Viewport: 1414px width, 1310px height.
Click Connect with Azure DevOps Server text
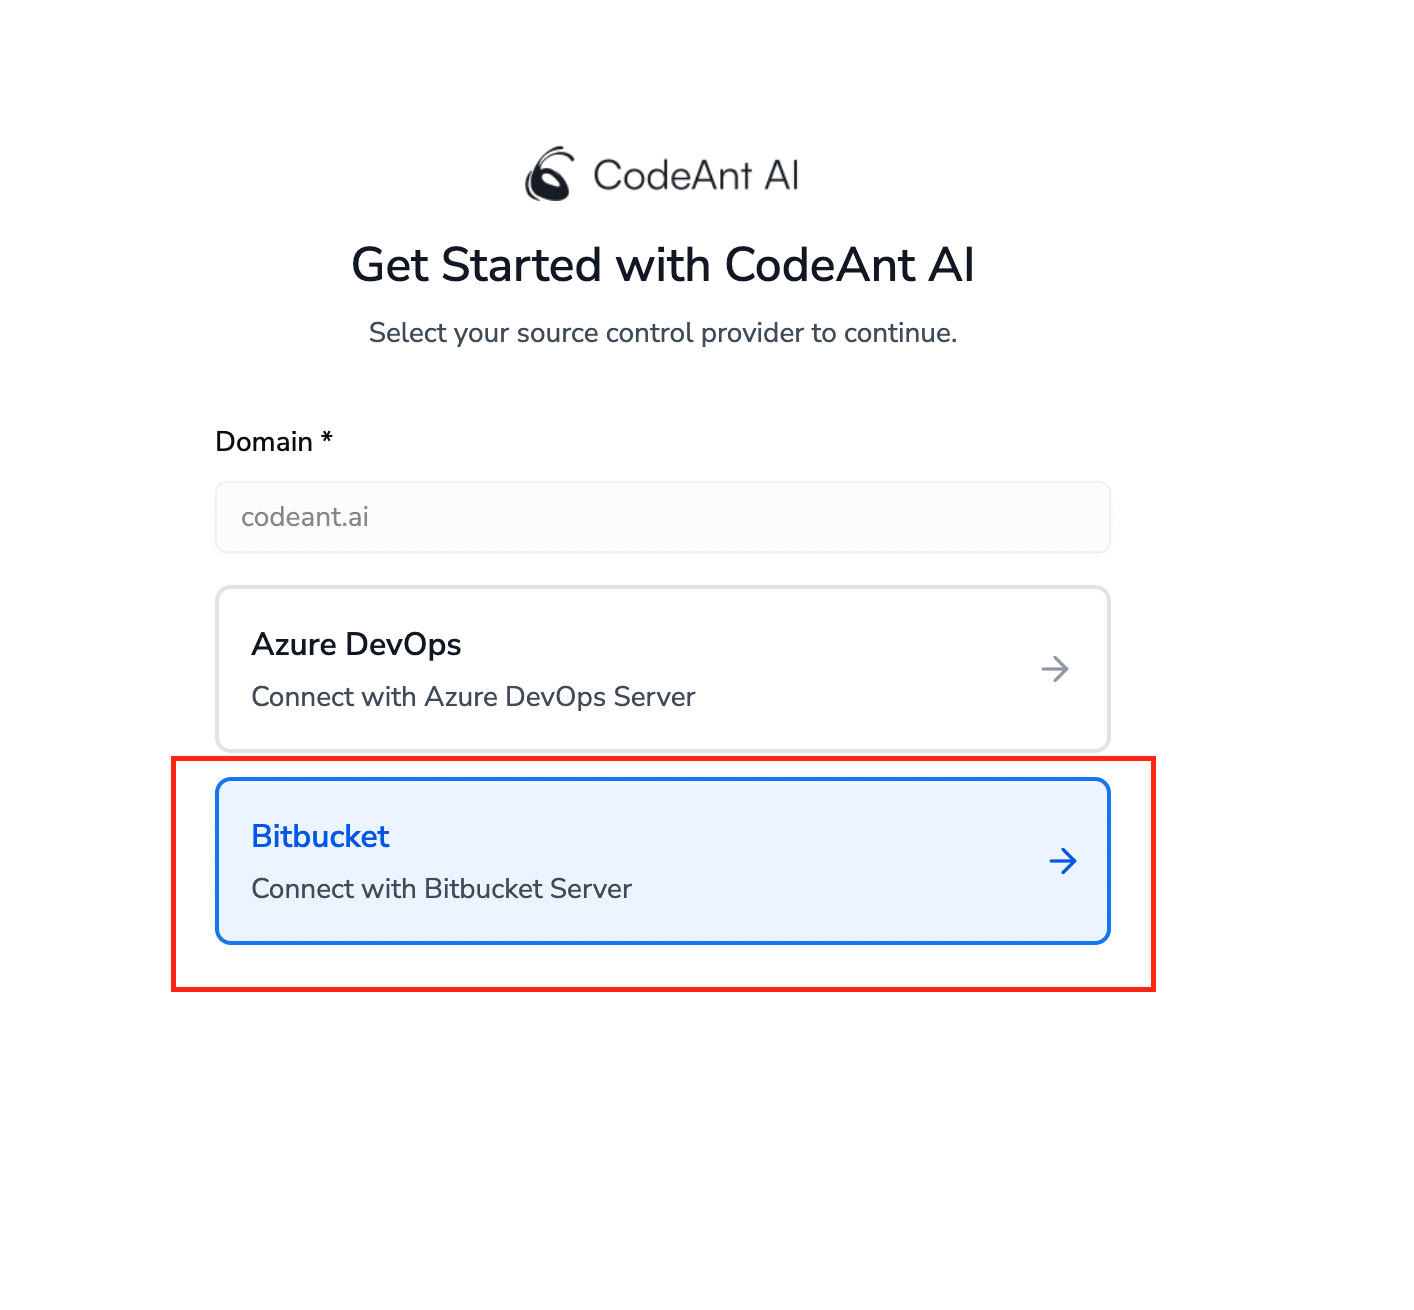pos(473,696)
